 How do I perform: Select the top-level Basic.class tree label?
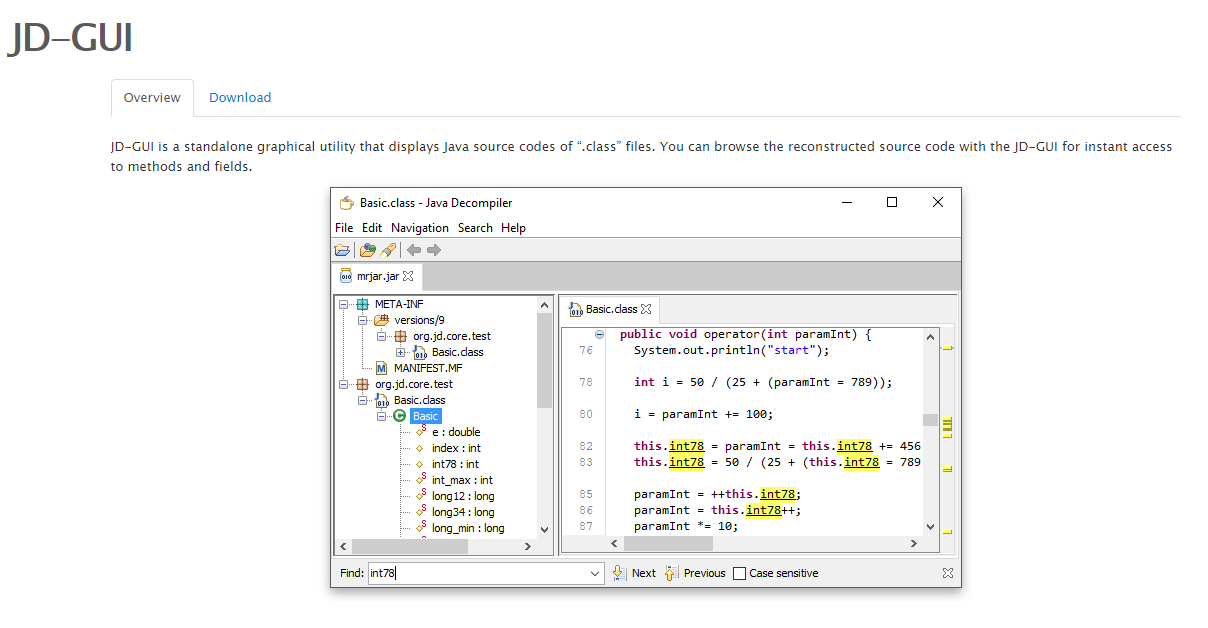pyautogui.click(x=420, y=400)
